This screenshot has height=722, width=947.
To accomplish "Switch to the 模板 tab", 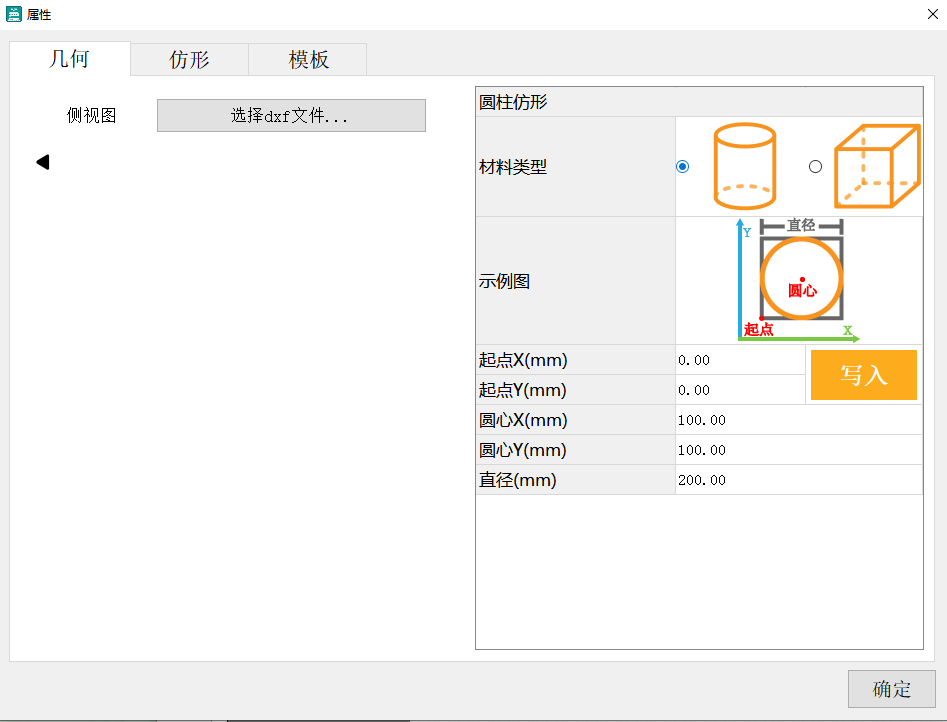I will pyautogui.click(x=307, y=58).
